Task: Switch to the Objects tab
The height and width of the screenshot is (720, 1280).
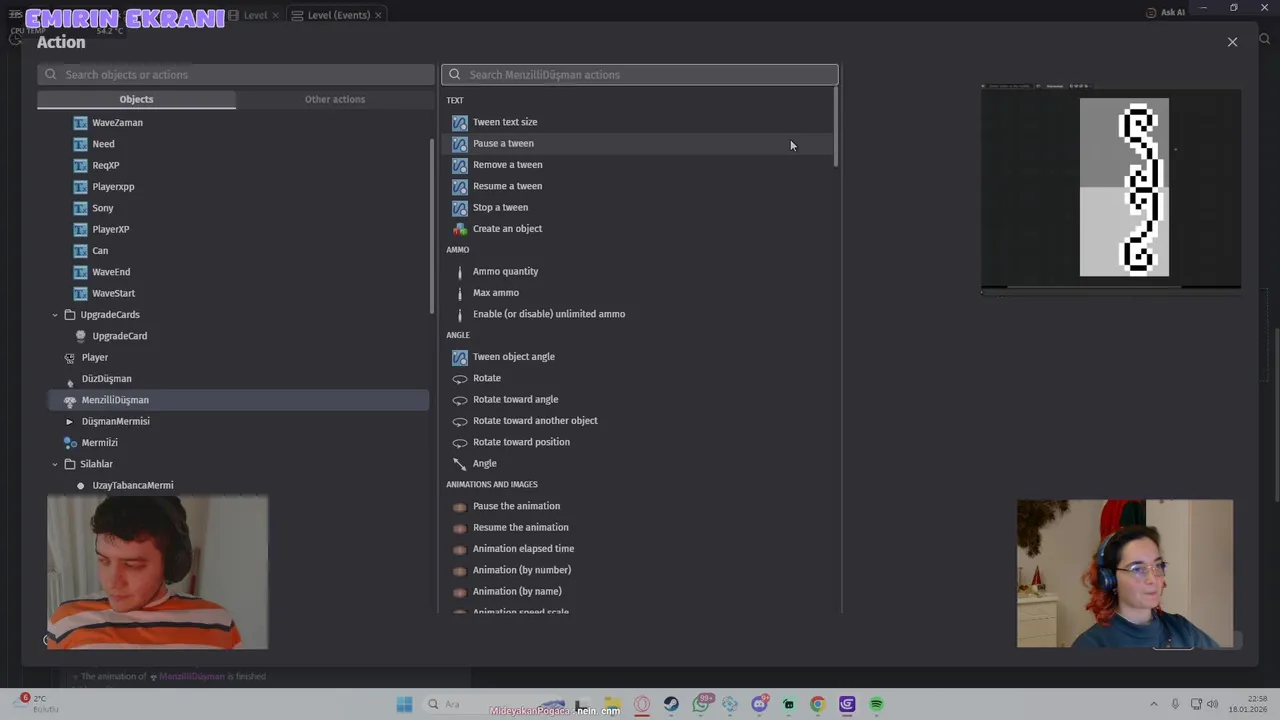Action: point(137,99)
